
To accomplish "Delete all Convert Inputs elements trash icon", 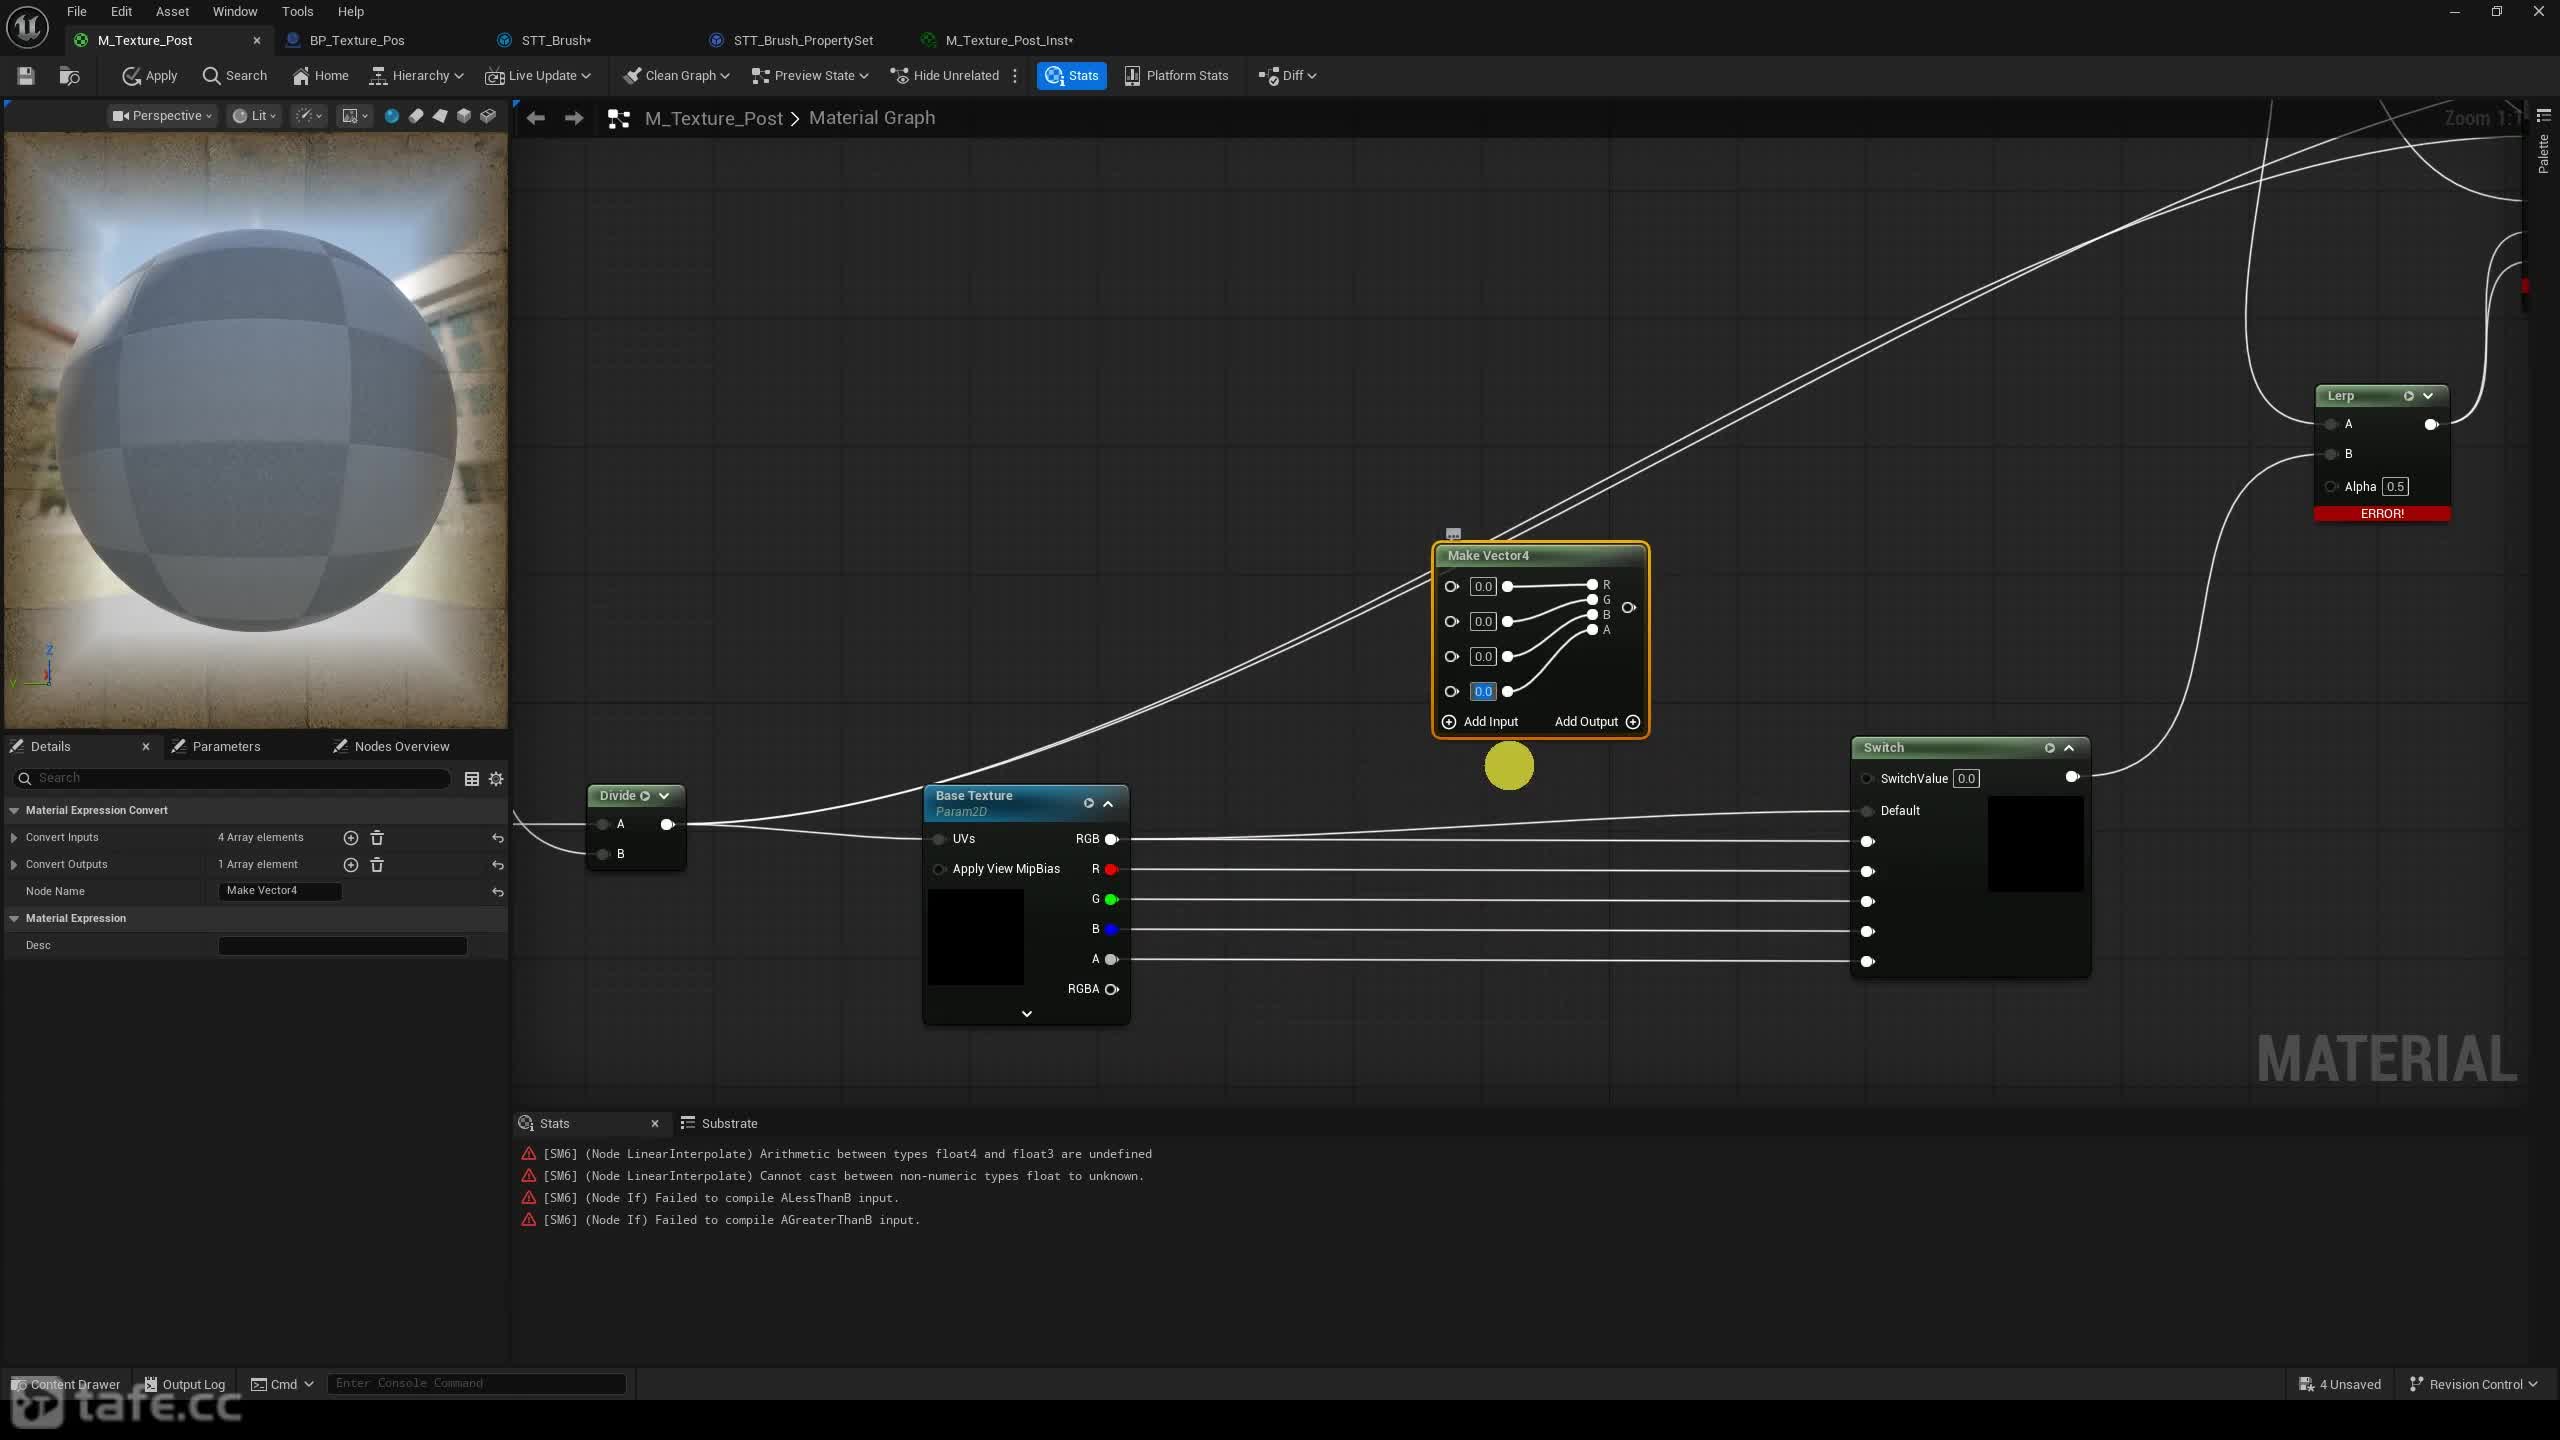I will 377,838.
